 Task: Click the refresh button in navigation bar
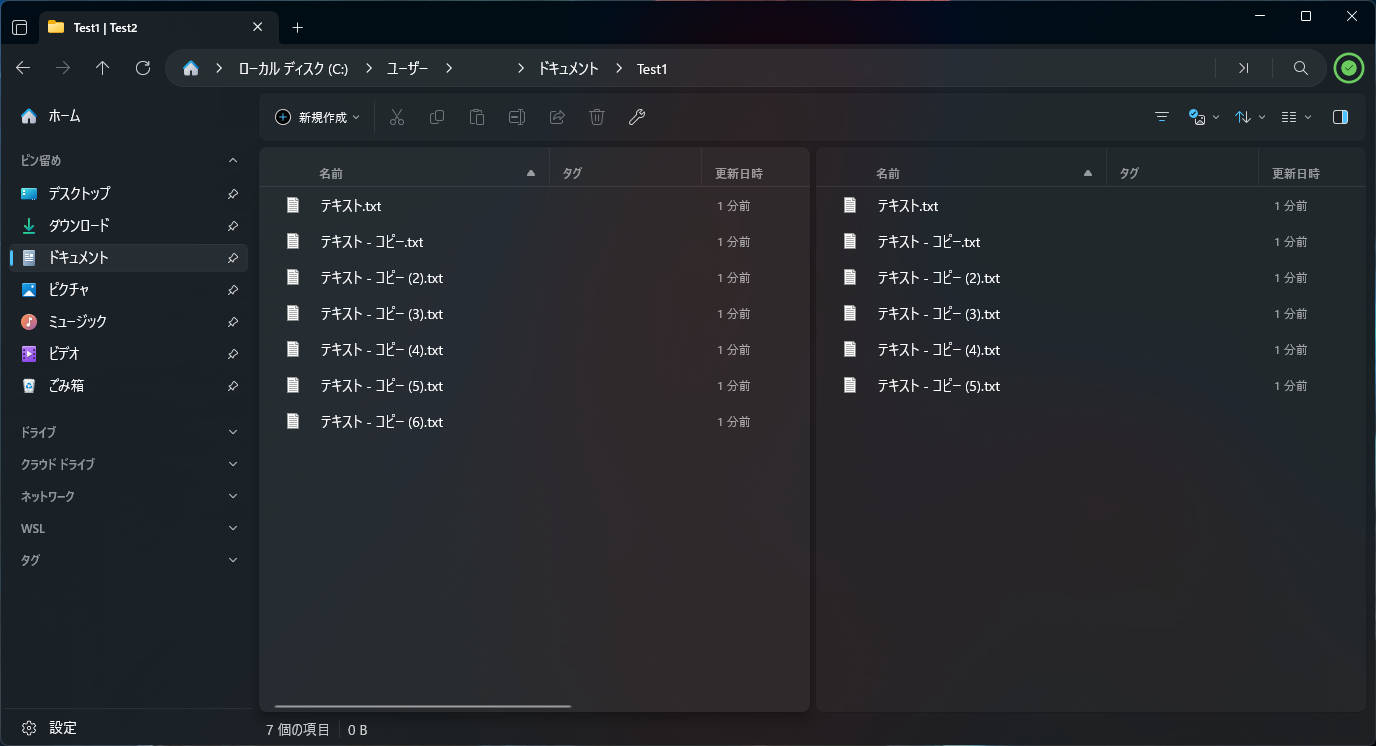(143, 68)
